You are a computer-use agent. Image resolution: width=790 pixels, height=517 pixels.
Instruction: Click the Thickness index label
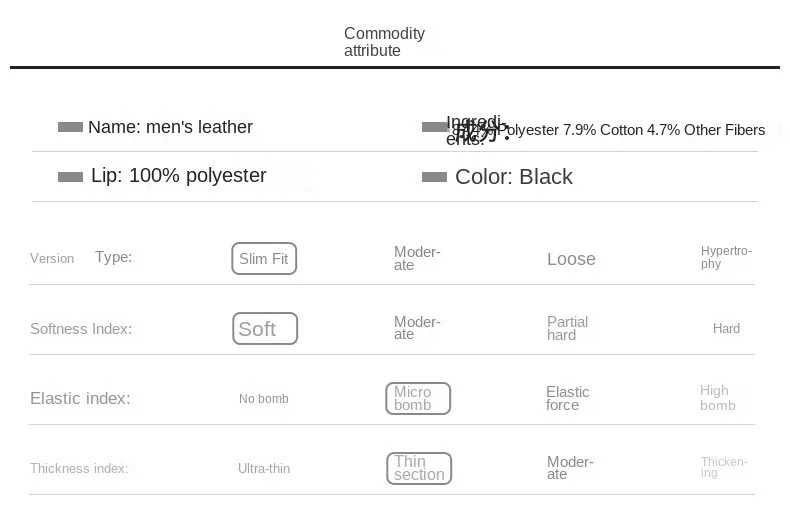click(79, 468)
